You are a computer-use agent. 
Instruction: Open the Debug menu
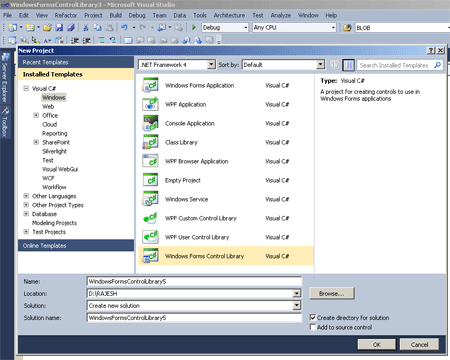(137, 15)
